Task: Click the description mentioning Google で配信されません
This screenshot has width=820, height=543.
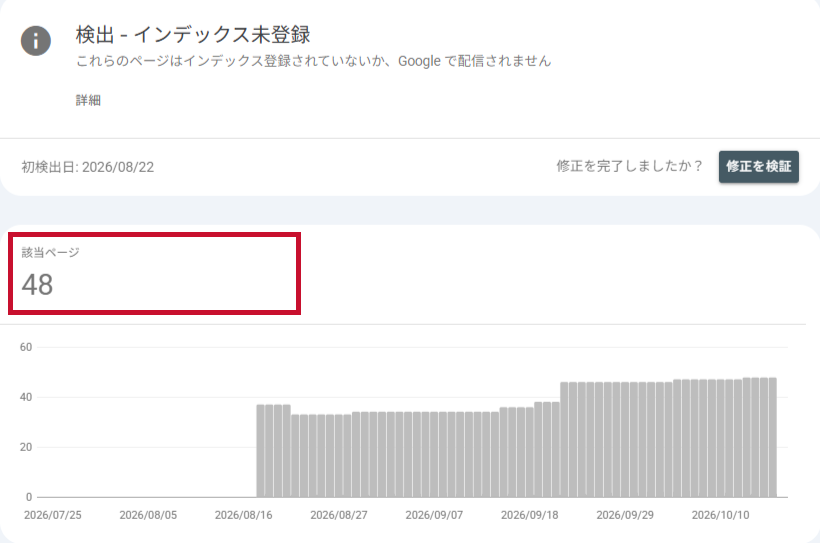Action: [x=313, y=61]
